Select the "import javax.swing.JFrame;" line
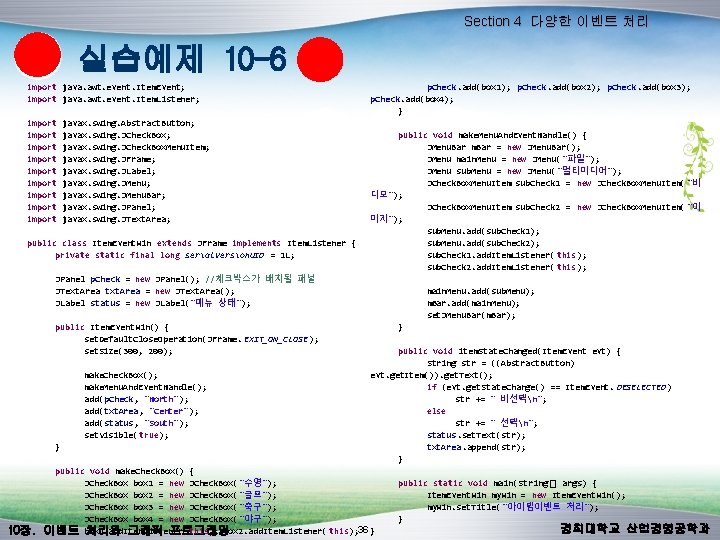The image size is (720, 540). coord(91,159)
